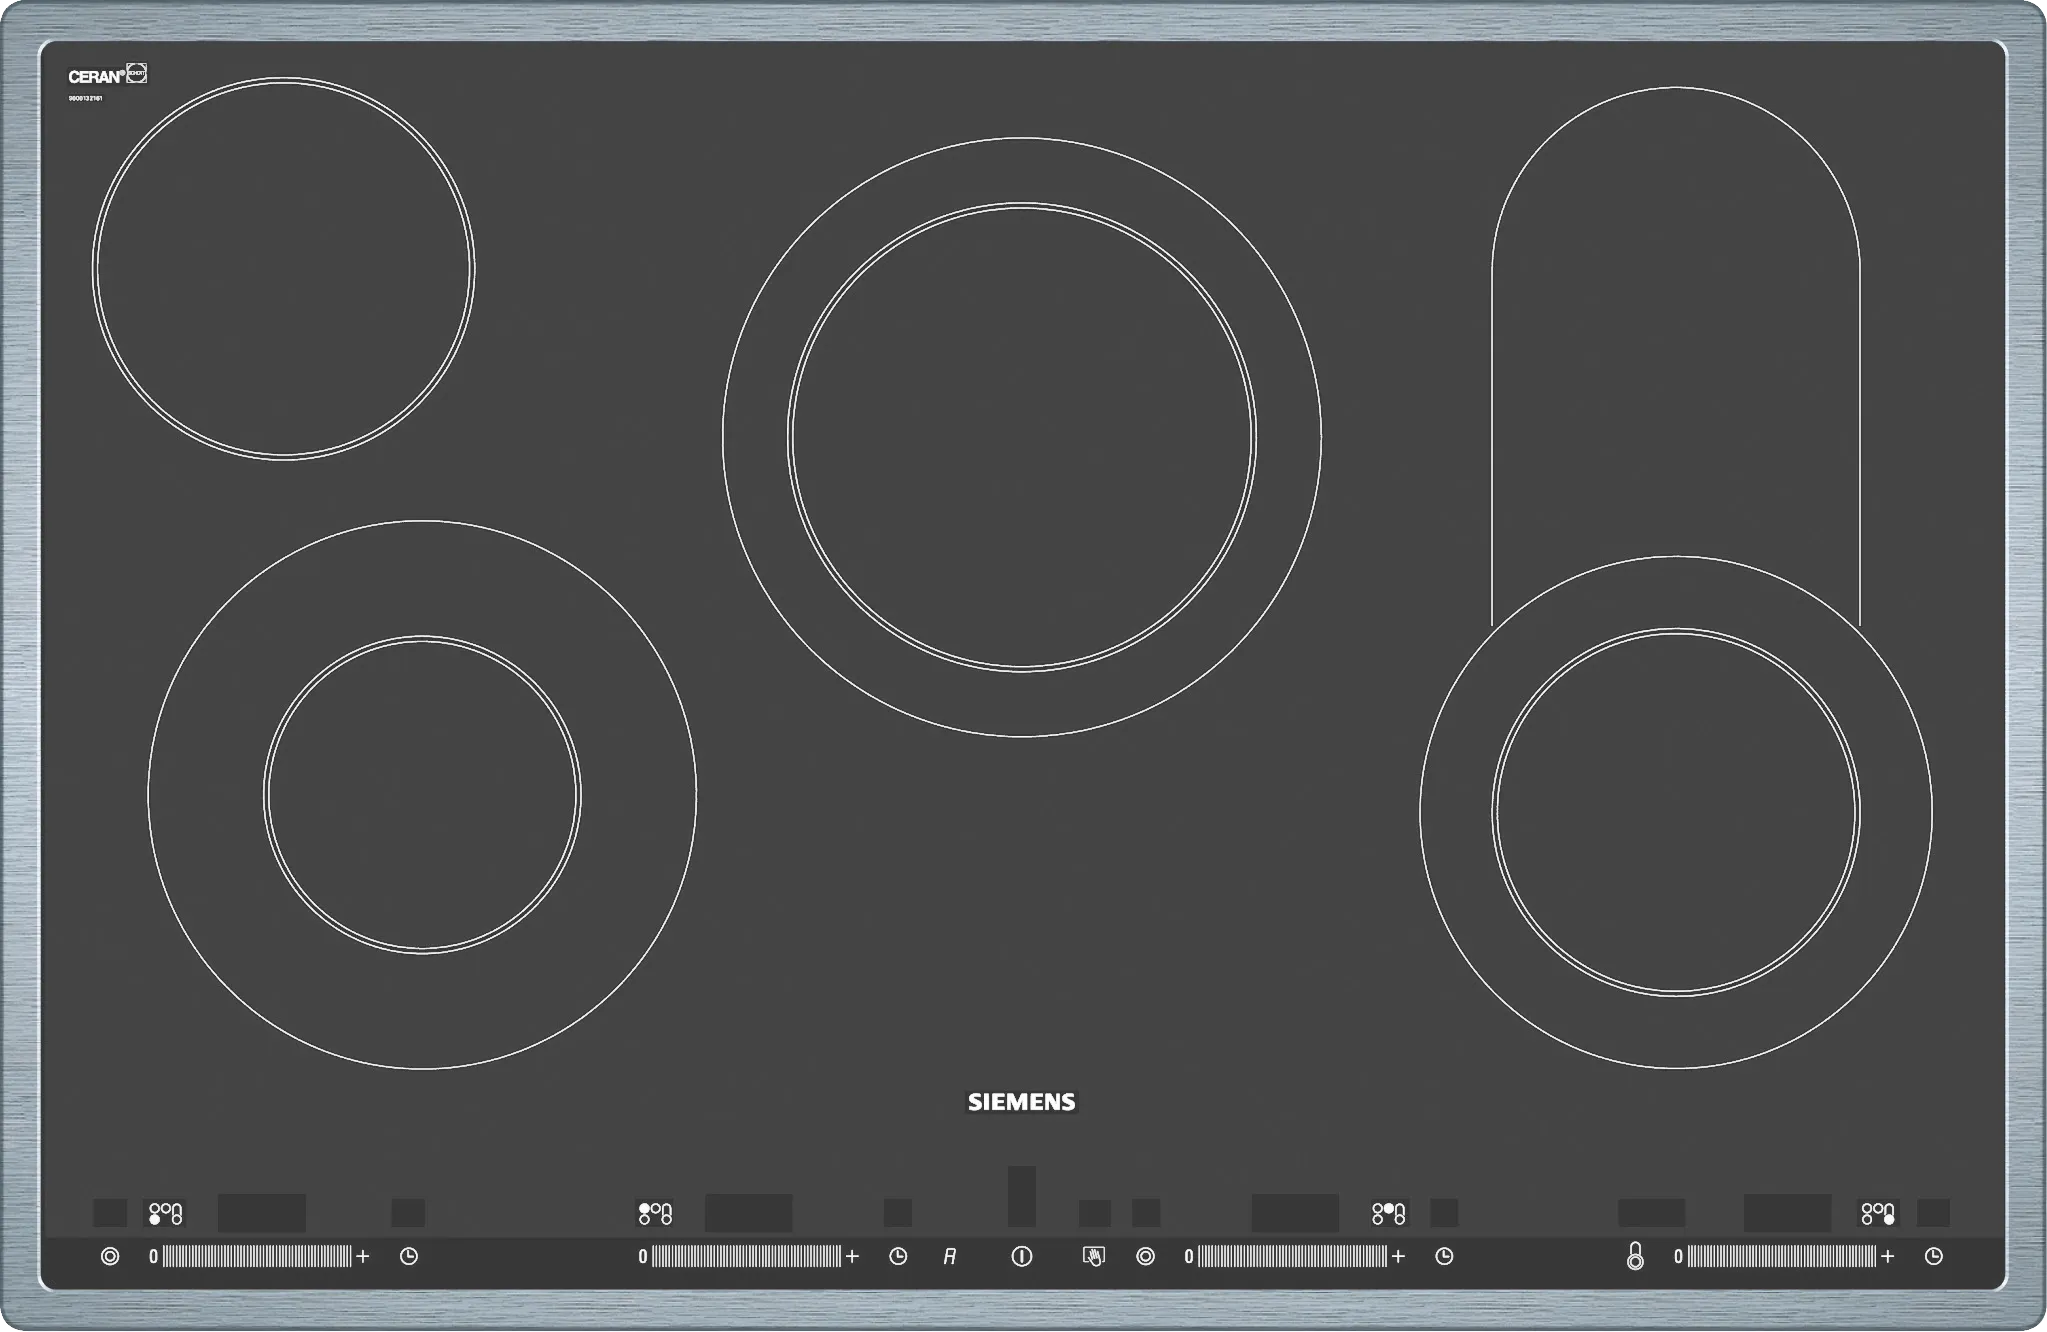Image resolution: width=2047 pixels, height=1332 pixels.
Task: Tap 0 on center zone slider
Action: (x=1189, y=1256)
